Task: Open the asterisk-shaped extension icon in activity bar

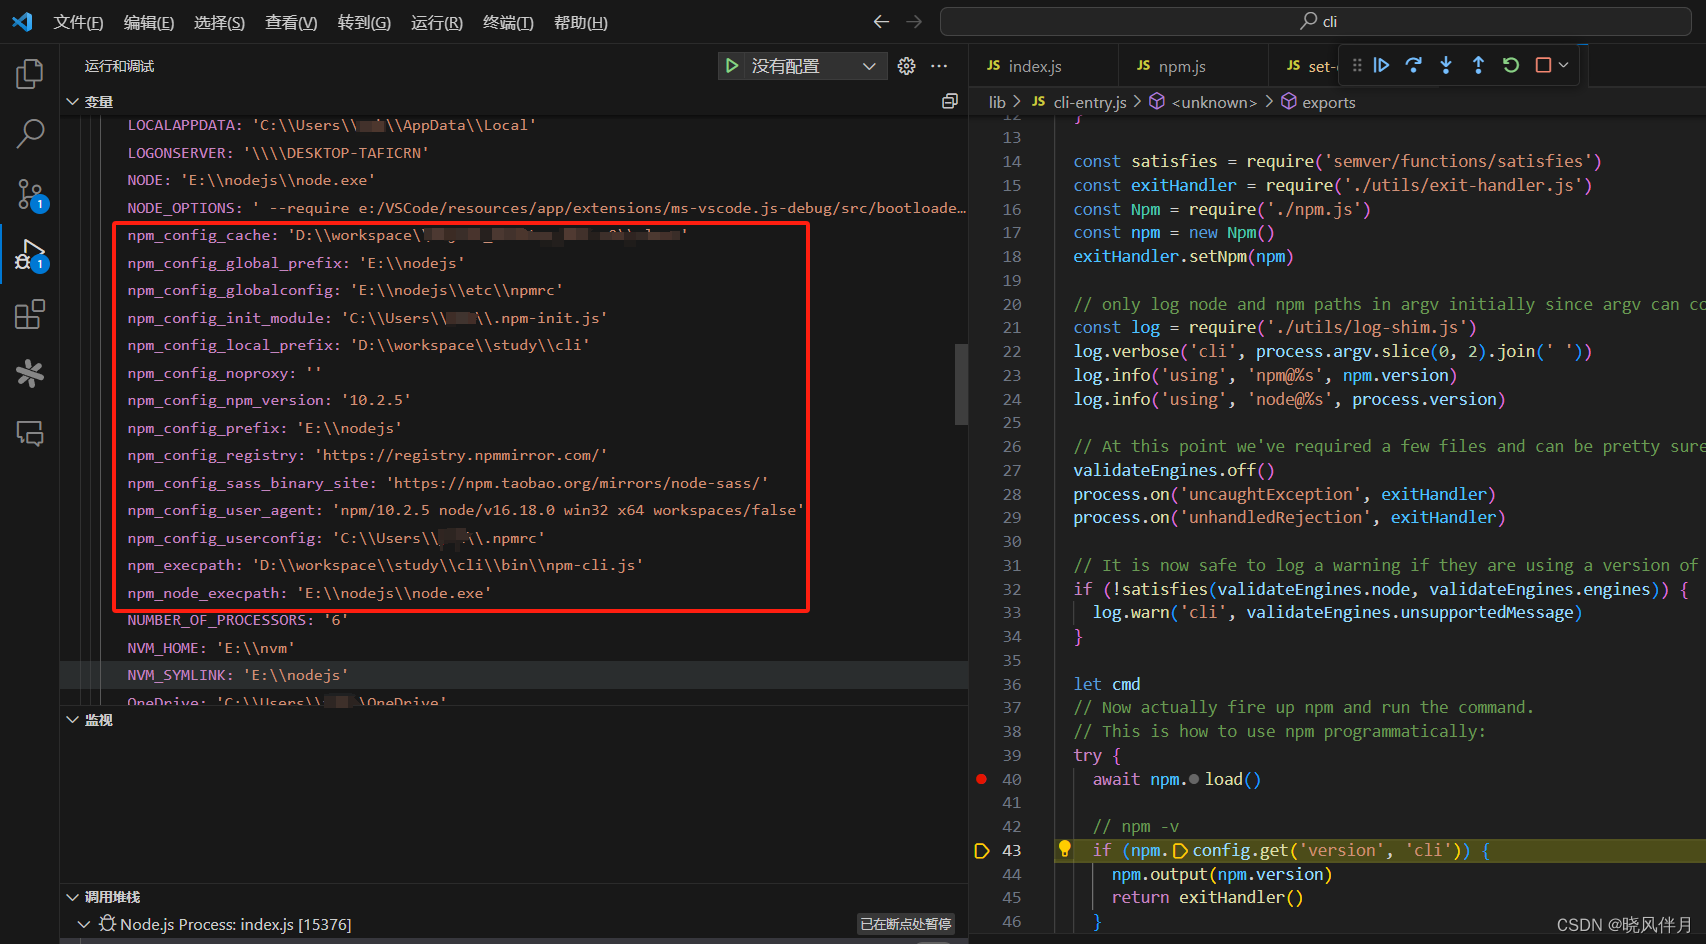Action: pyautogui.click(x=30, y=374)
